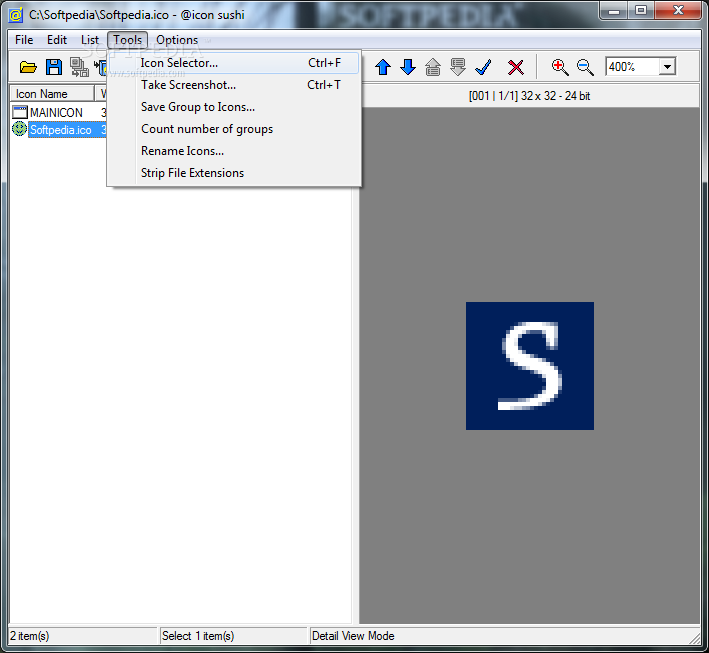Click the red X delete icon

click(x=515, y=67)
